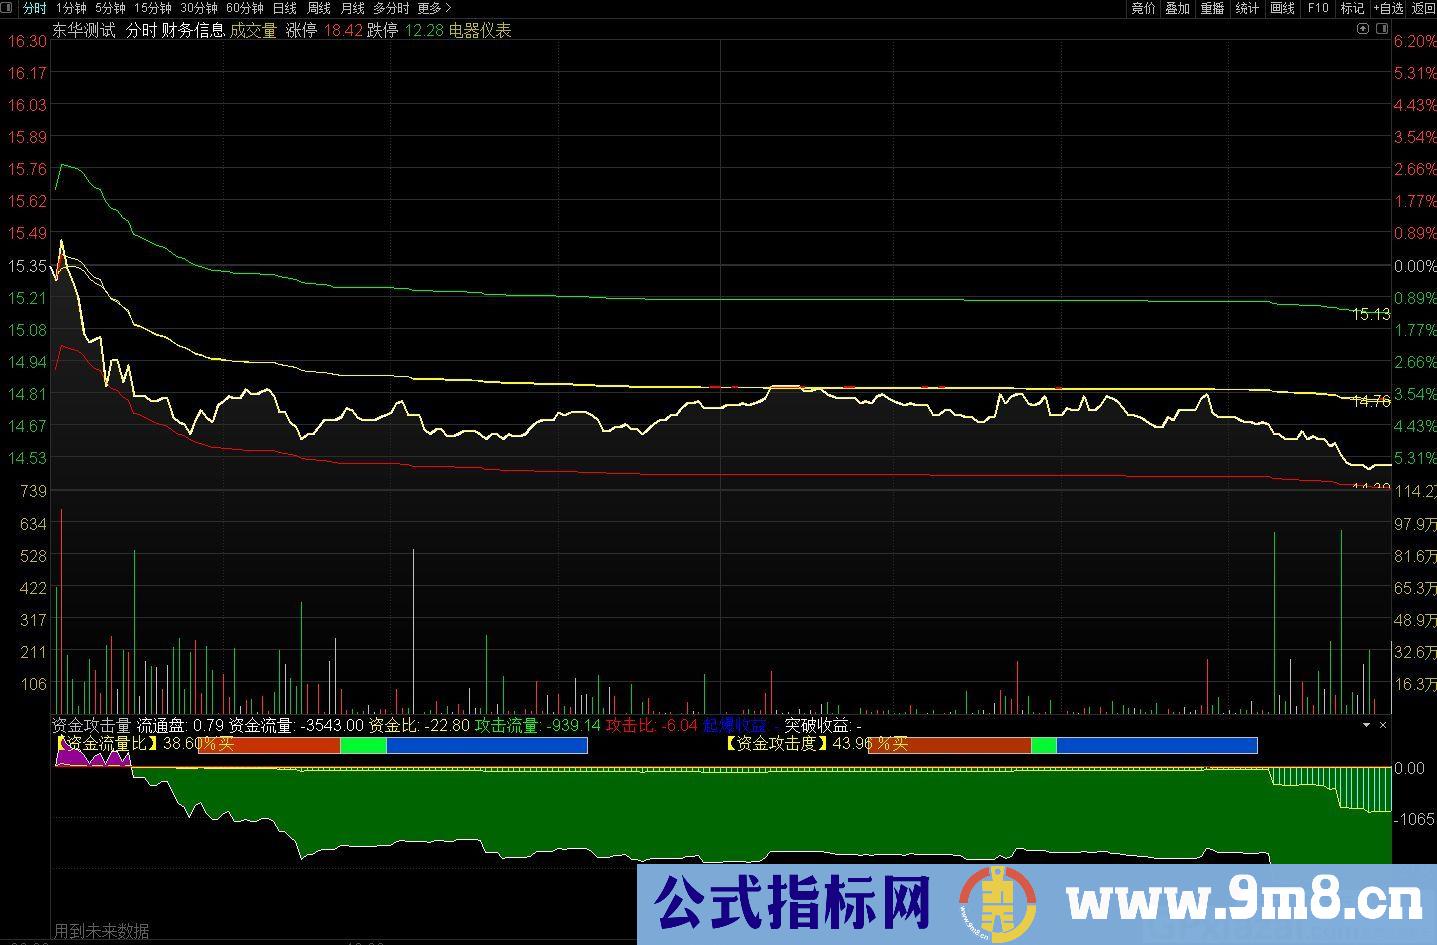
Task: Click the -1065 indicator scale label
Action: [x=1414, y=819]
